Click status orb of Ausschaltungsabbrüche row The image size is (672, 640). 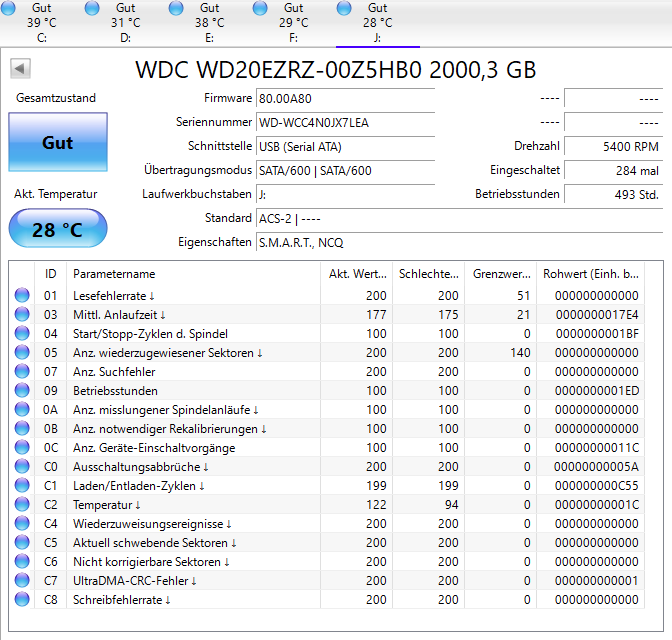pos(22,466)
